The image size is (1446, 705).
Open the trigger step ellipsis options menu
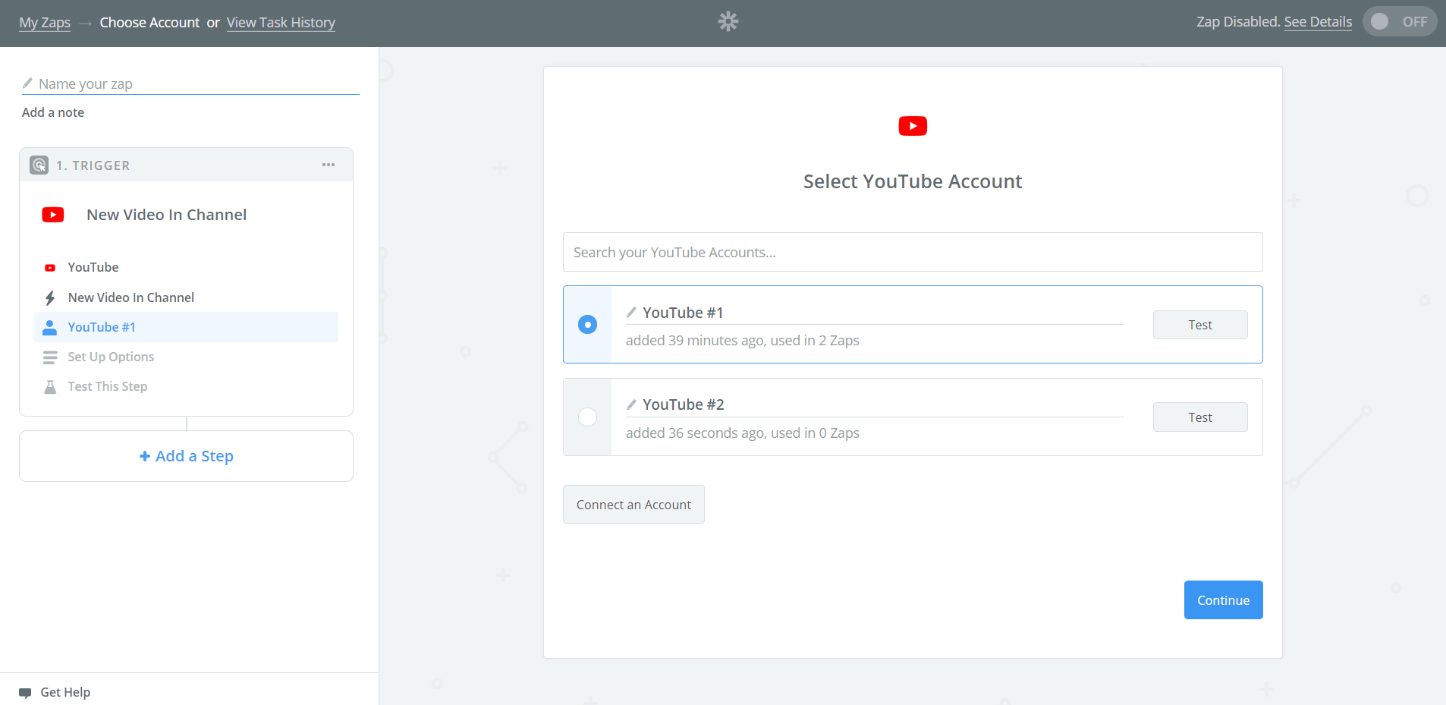(328, 164)
